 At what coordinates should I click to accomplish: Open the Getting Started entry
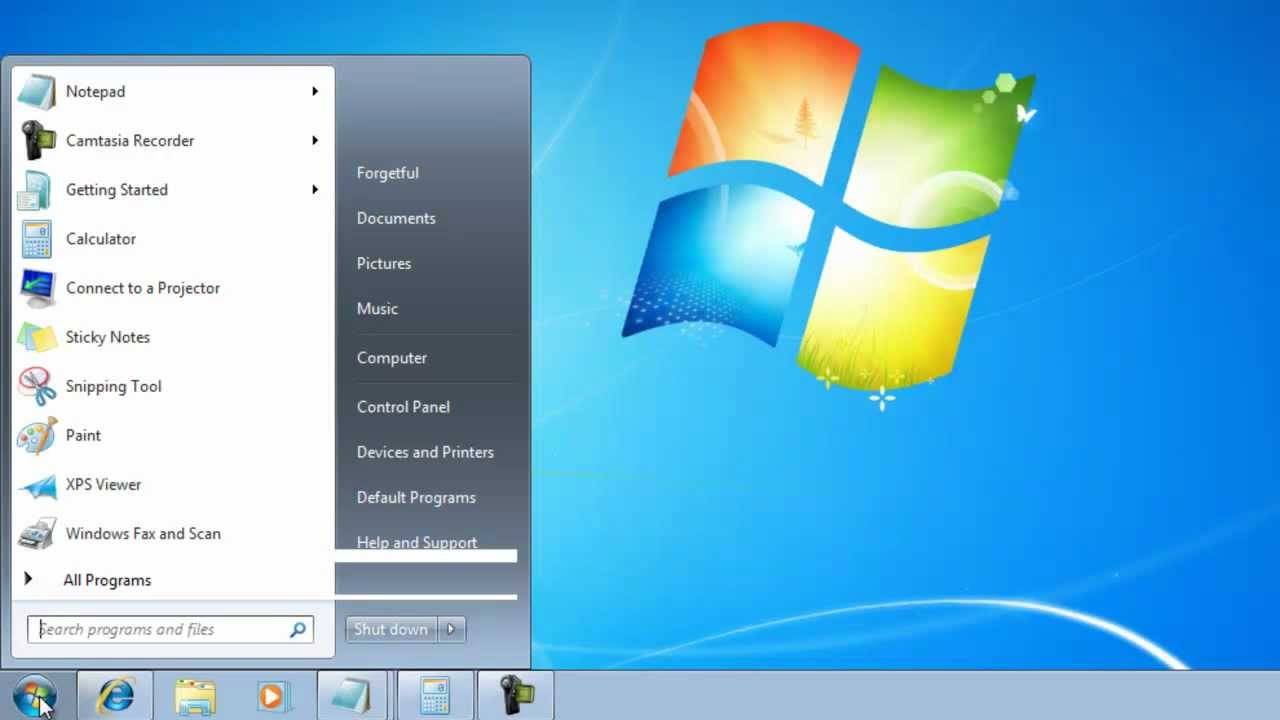coord(172,189)
